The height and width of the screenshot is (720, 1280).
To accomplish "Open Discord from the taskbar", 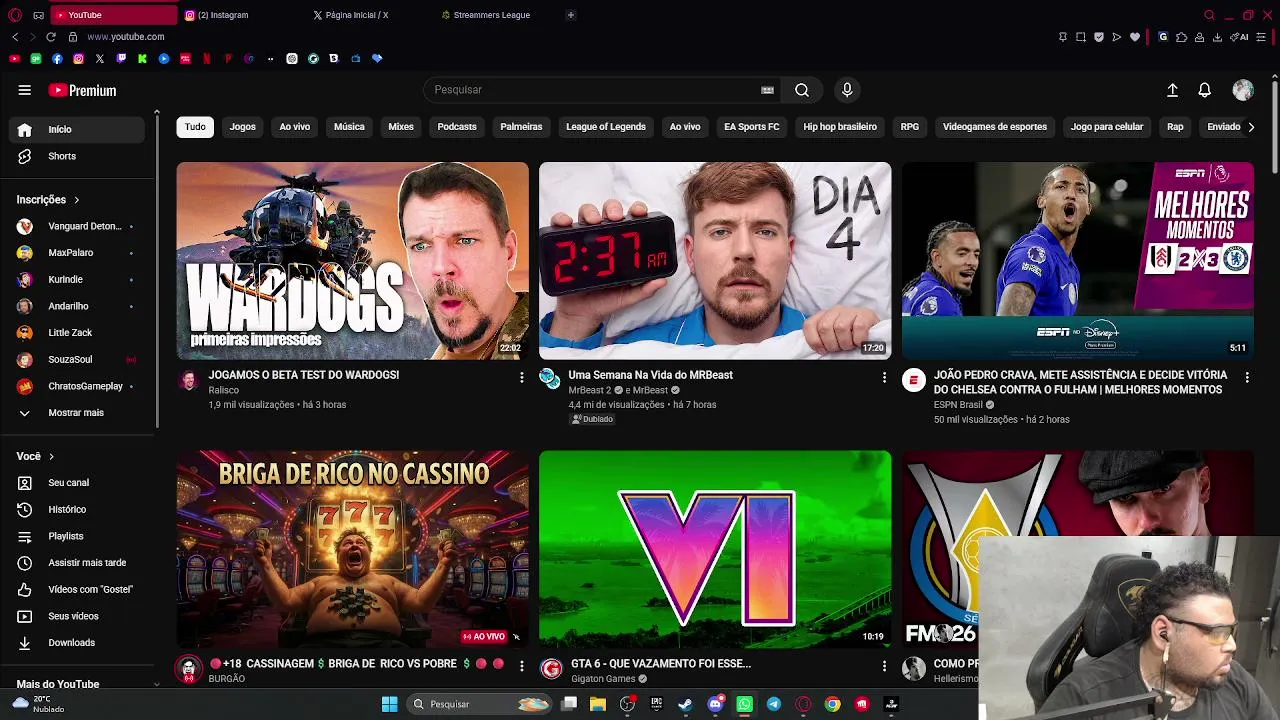I will pyautogui.click(x=715, y=704).
